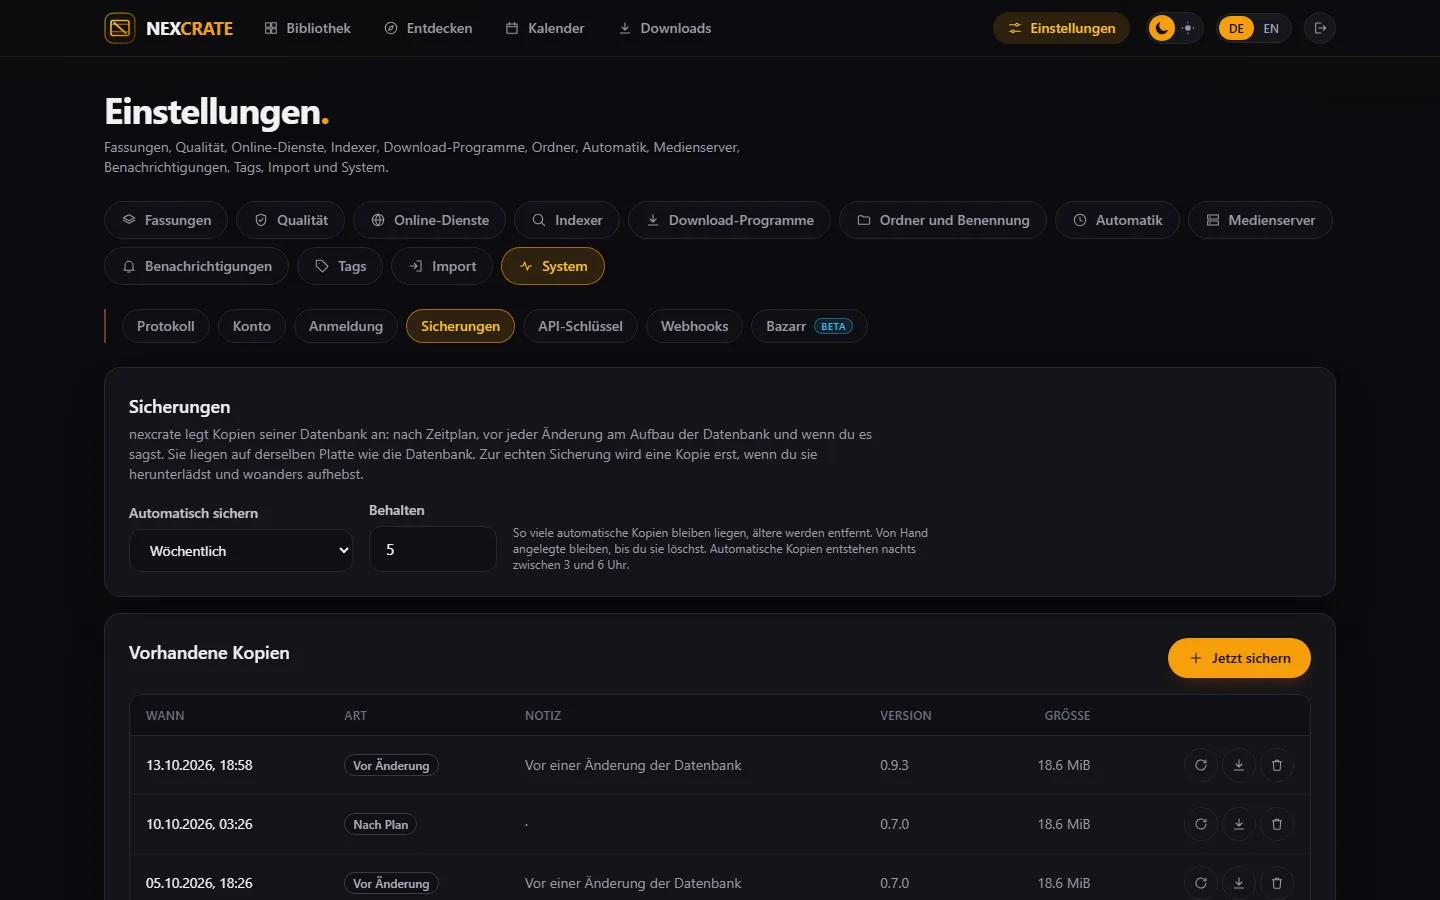The height and width of the screenshot is (900, 1440).
Task: Open the Konto sub-tab
Action: (x=252, y=326)
